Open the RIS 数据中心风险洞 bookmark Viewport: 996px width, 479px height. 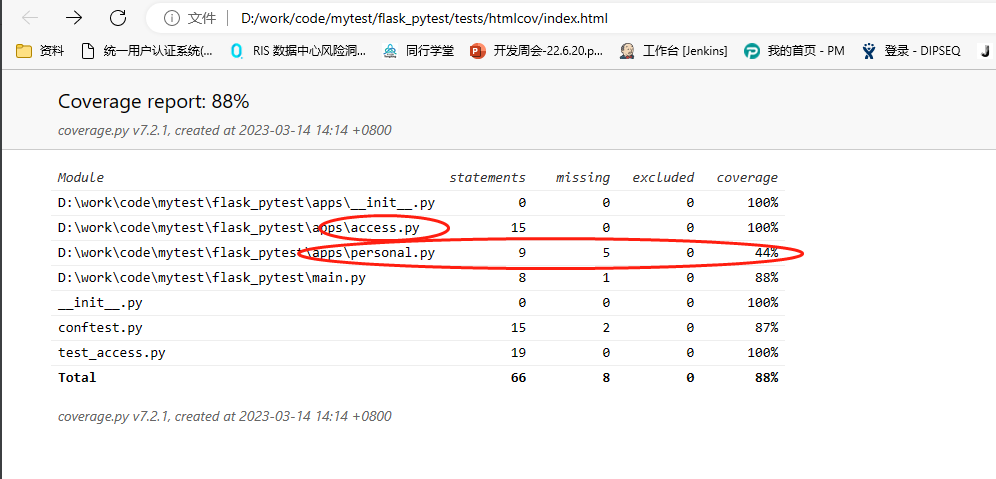(298, 51)
